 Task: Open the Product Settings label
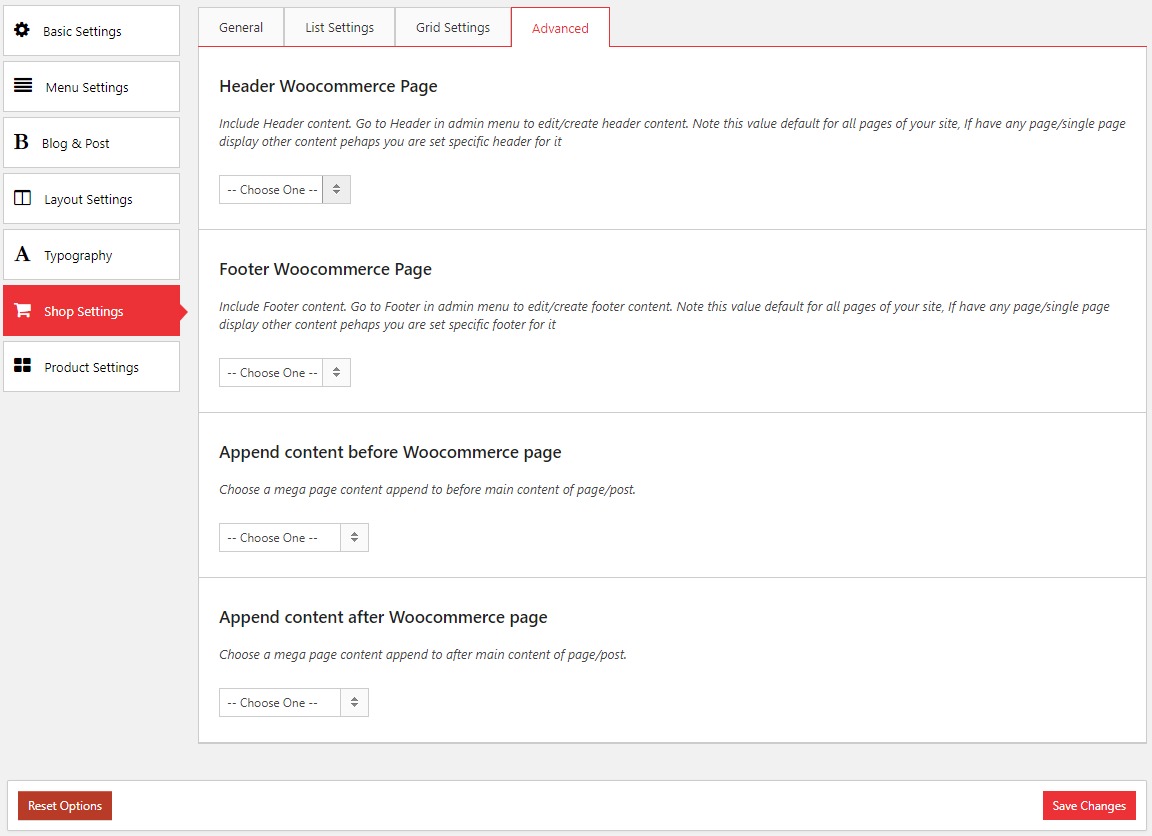(91, 367)
